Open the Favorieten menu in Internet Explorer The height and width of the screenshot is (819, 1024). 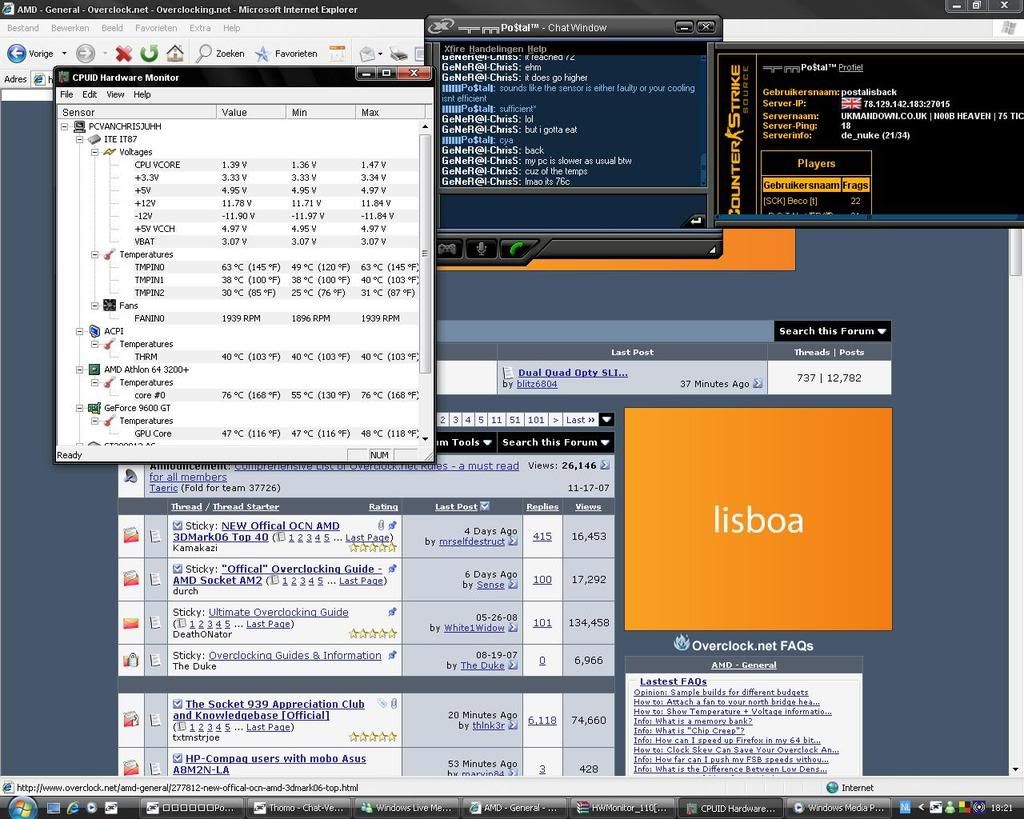pyautogui.click(x=155, y=28)
